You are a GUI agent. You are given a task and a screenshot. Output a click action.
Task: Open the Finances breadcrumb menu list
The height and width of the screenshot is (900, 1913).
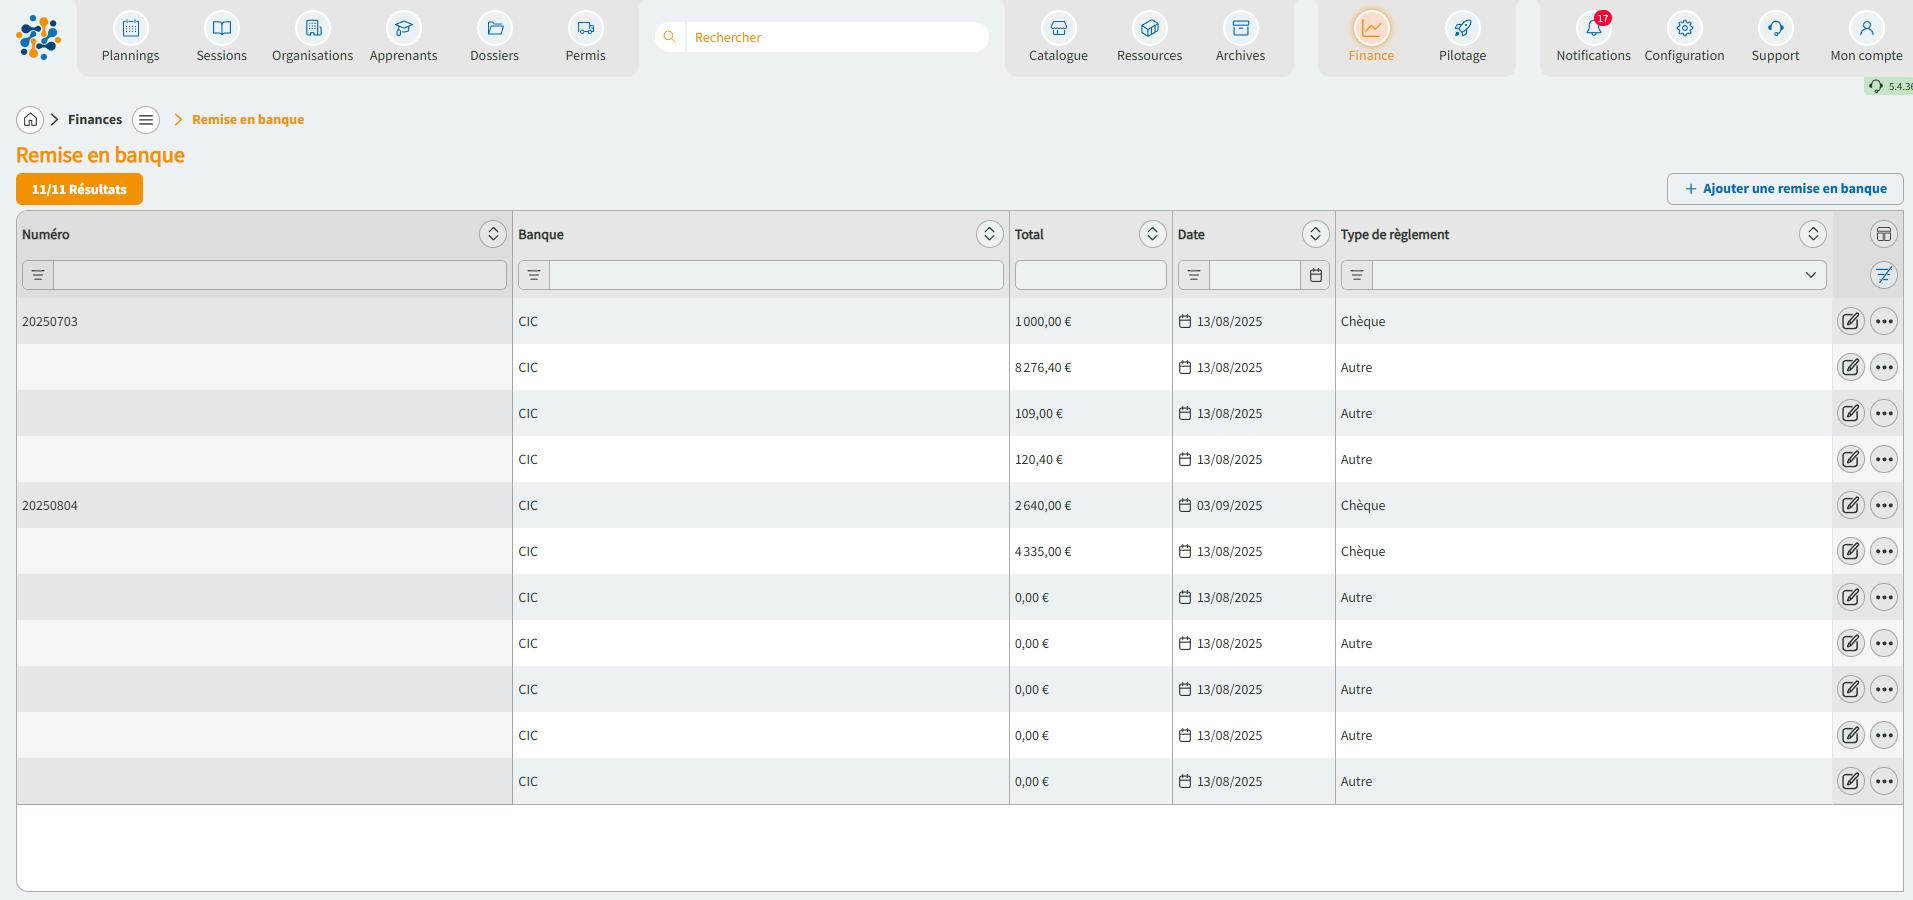[146, 120]
